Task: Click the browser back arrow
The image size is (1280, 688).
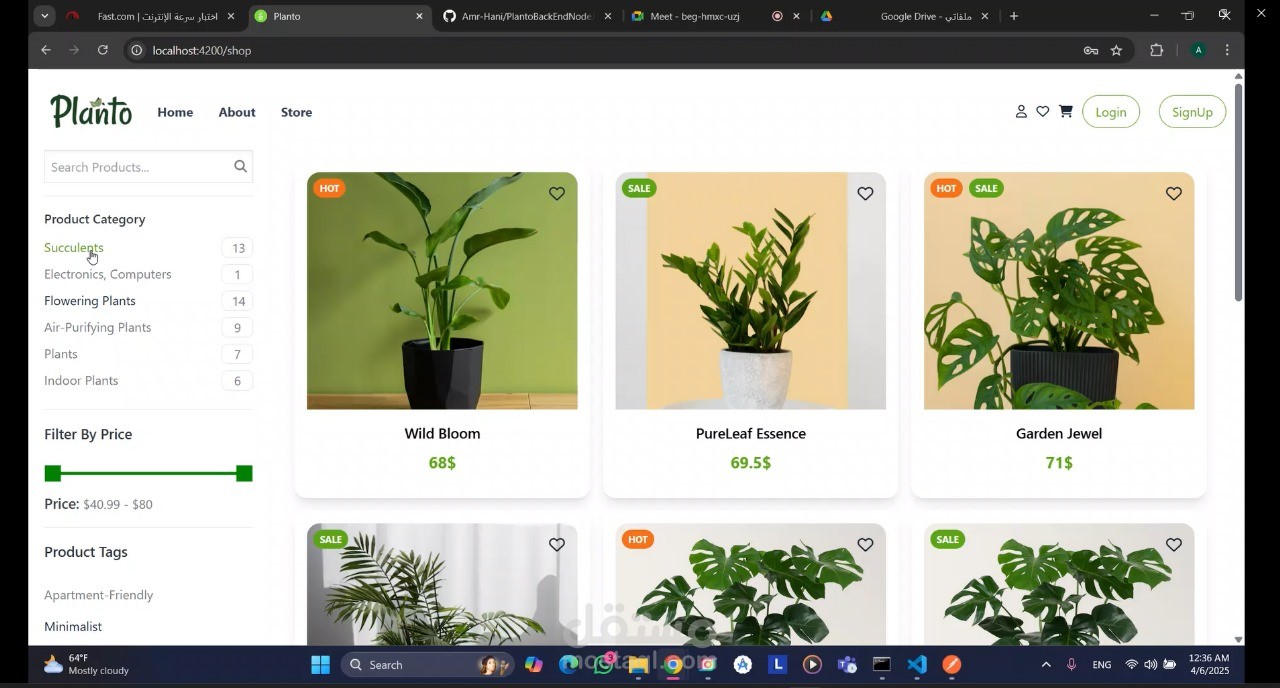Action: (x=46, y=50)
